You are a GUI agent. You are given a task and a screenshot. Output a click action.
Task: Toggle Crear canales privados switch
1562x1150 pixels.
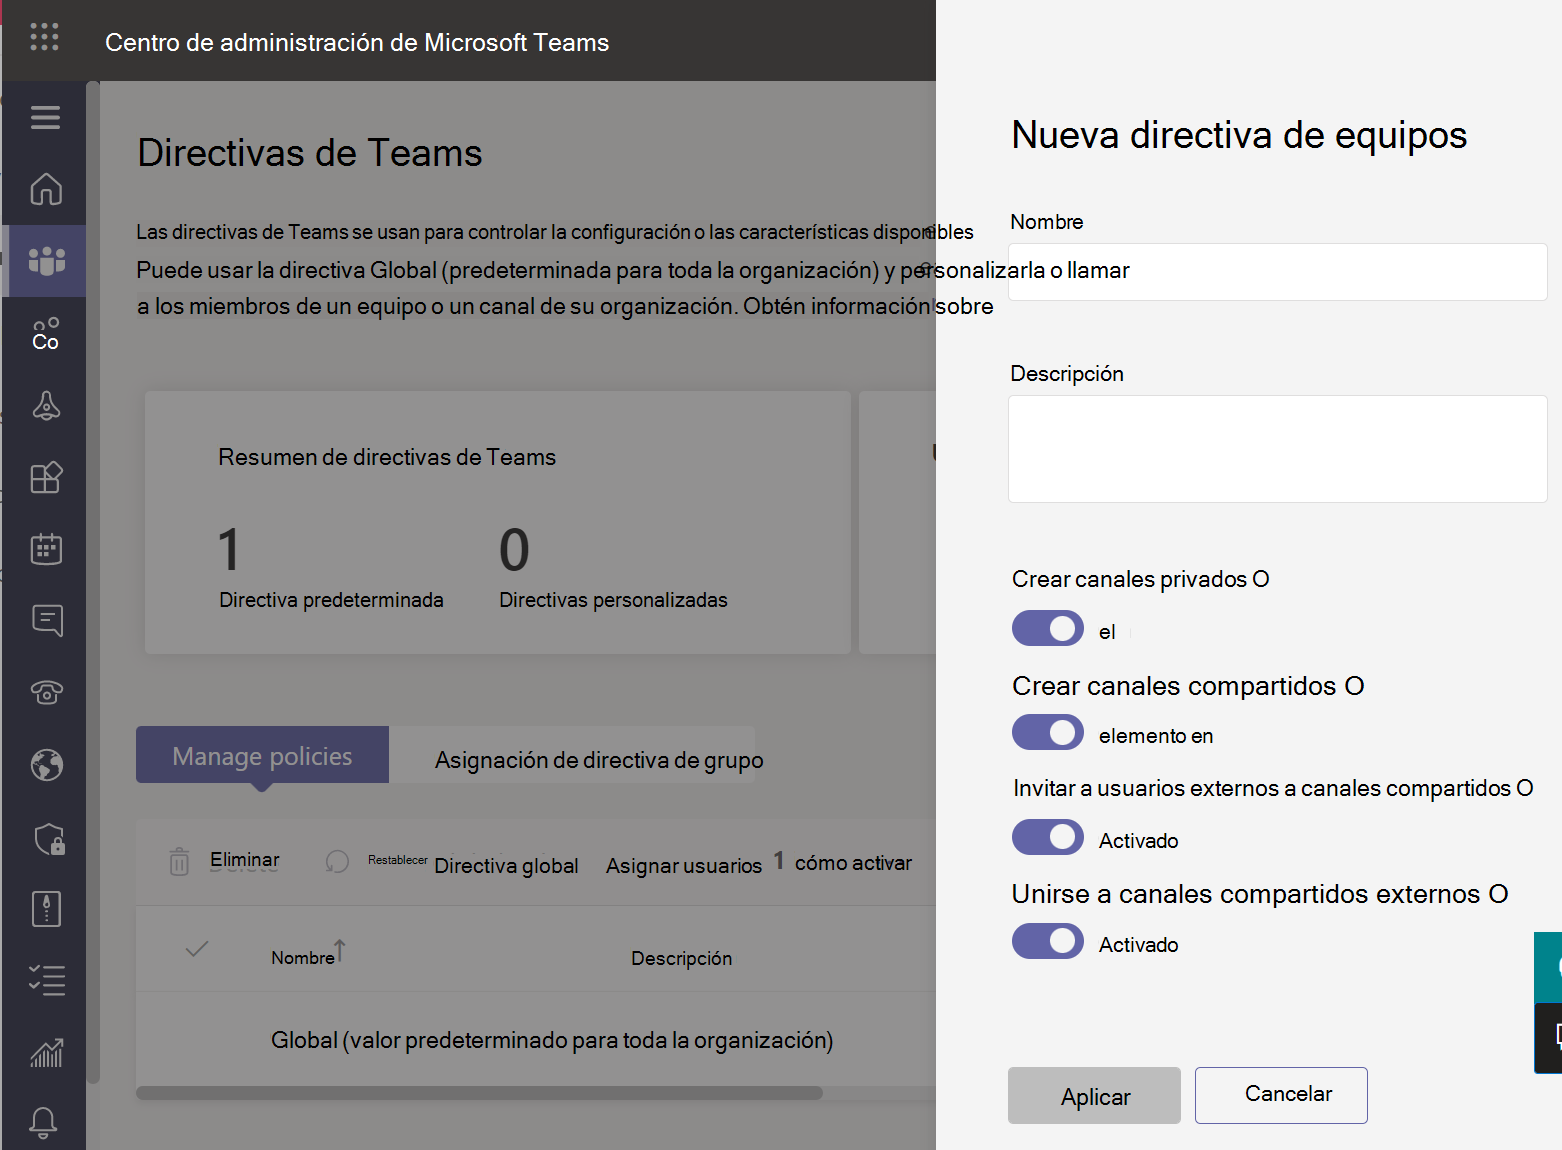point(1048,628)
